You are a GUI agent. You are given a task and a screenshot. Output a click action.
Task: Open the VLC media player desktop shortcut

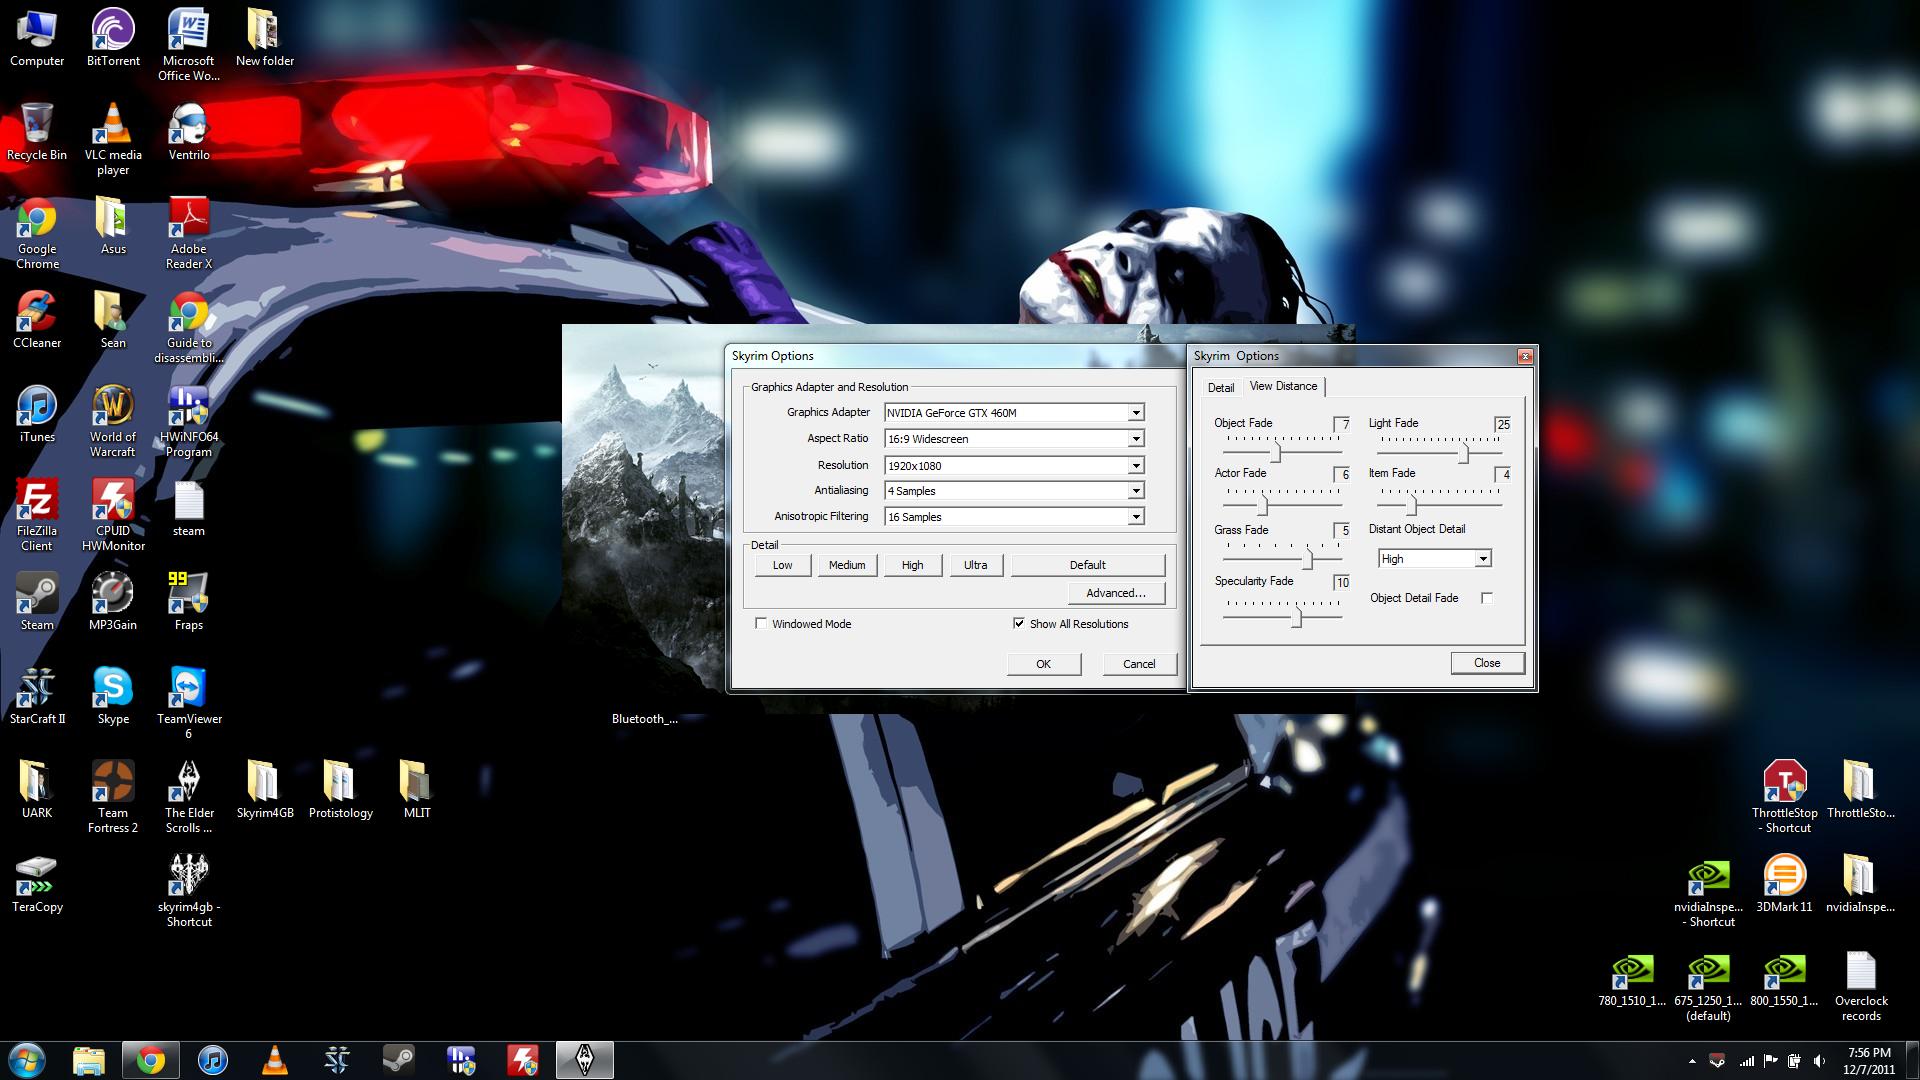tap(113, 138)
